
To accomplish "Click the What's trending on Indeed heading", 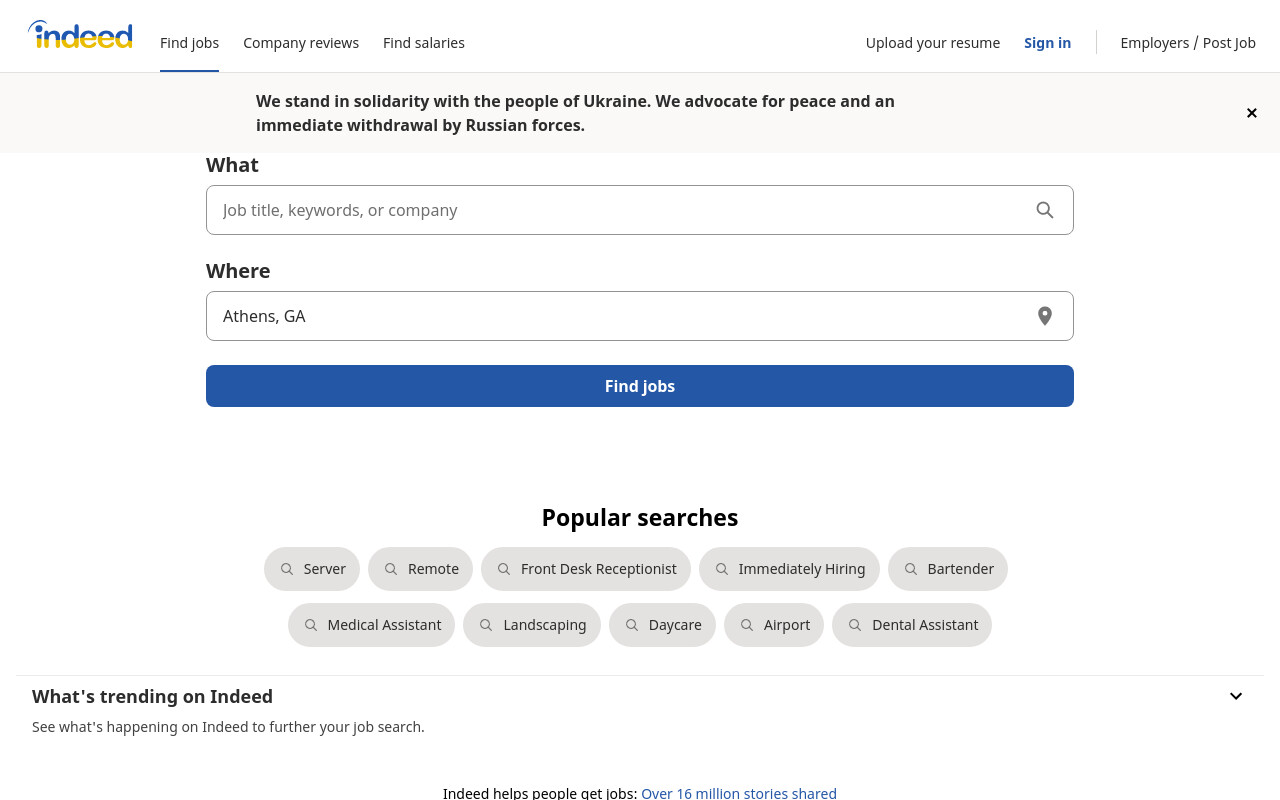I will (x=152, y=696).
